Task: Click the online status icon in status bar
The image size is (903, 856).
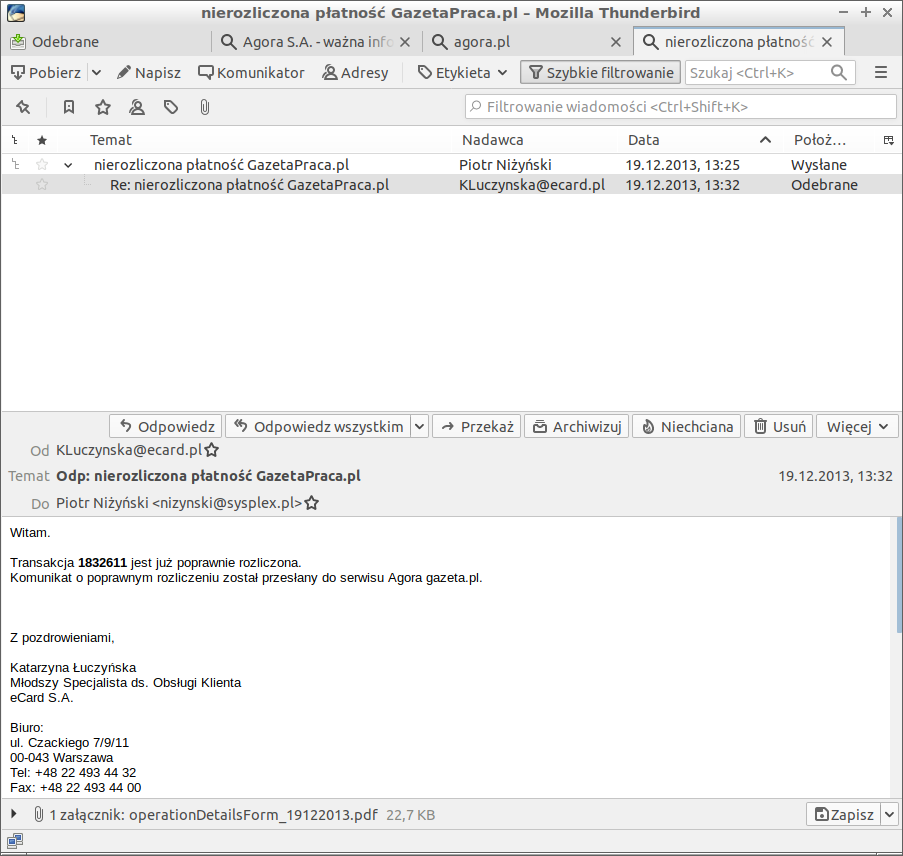Action: (x=15, y=842)
